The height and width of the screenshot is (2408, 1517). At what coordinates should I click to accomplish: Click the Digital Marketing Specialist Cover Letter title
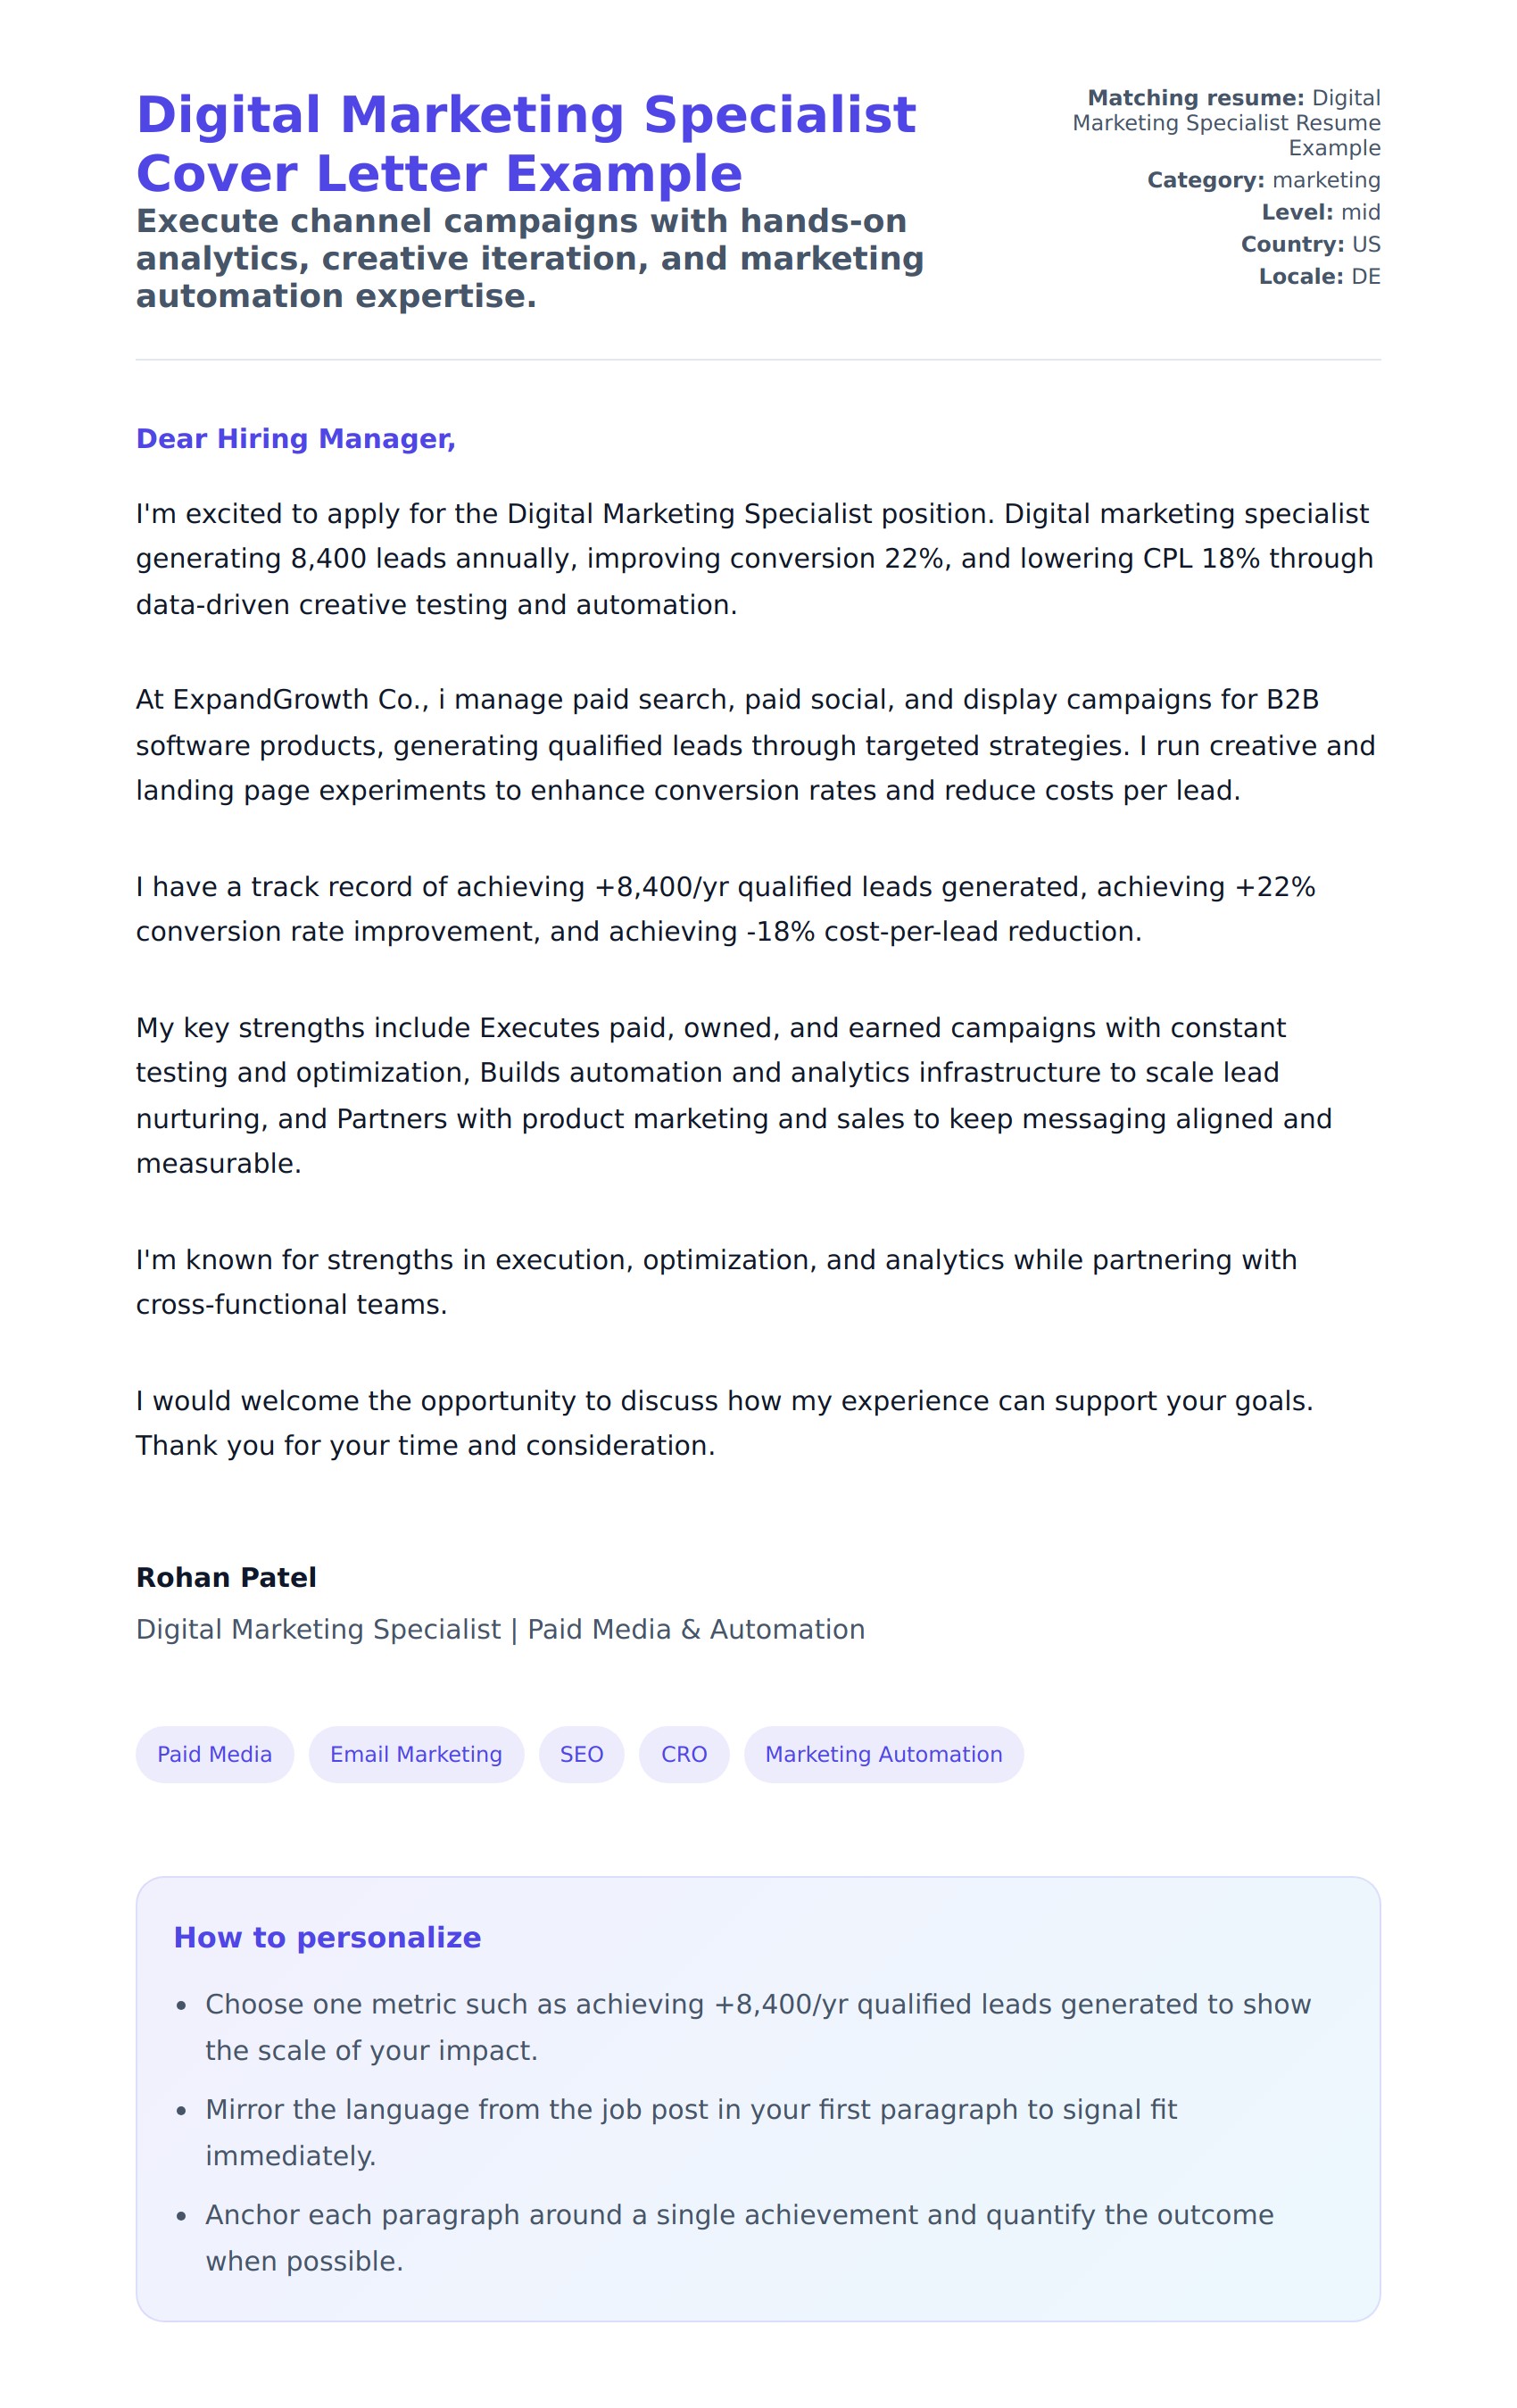(525, 143)
